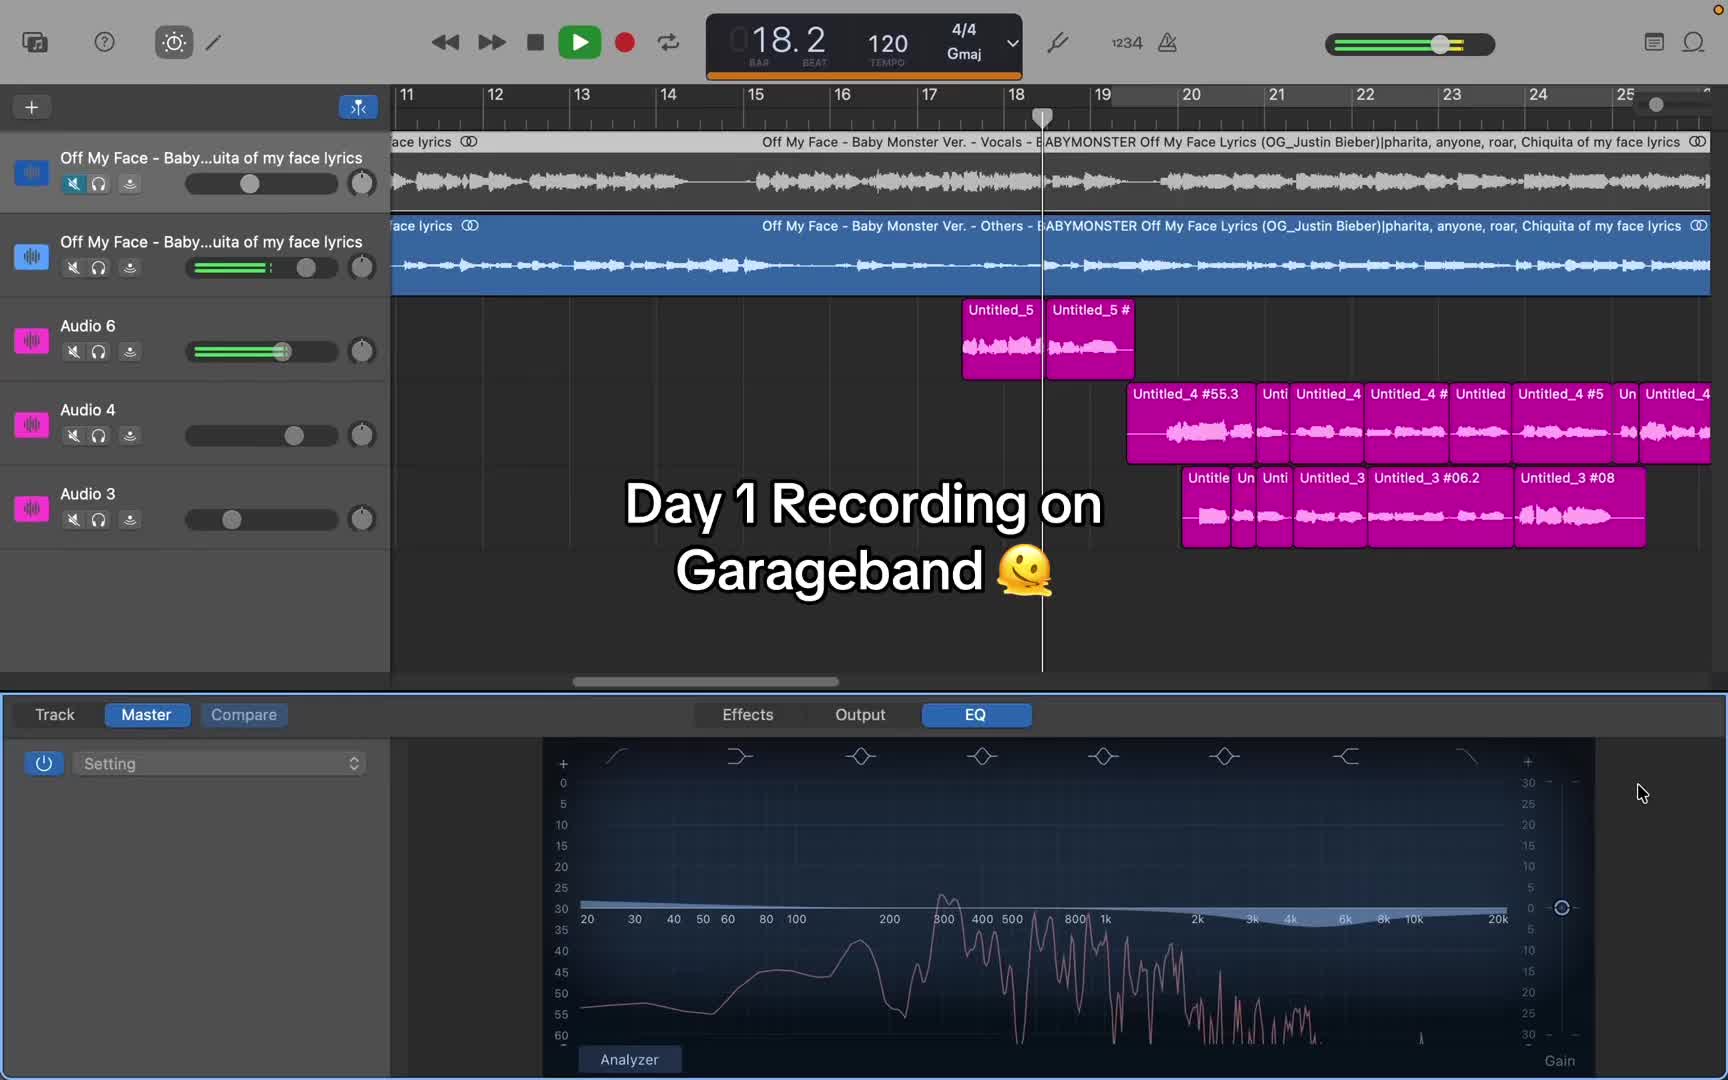1728x1080 pixels.
Task: Open the Loop Browser icon
Action: point(1693,42)
